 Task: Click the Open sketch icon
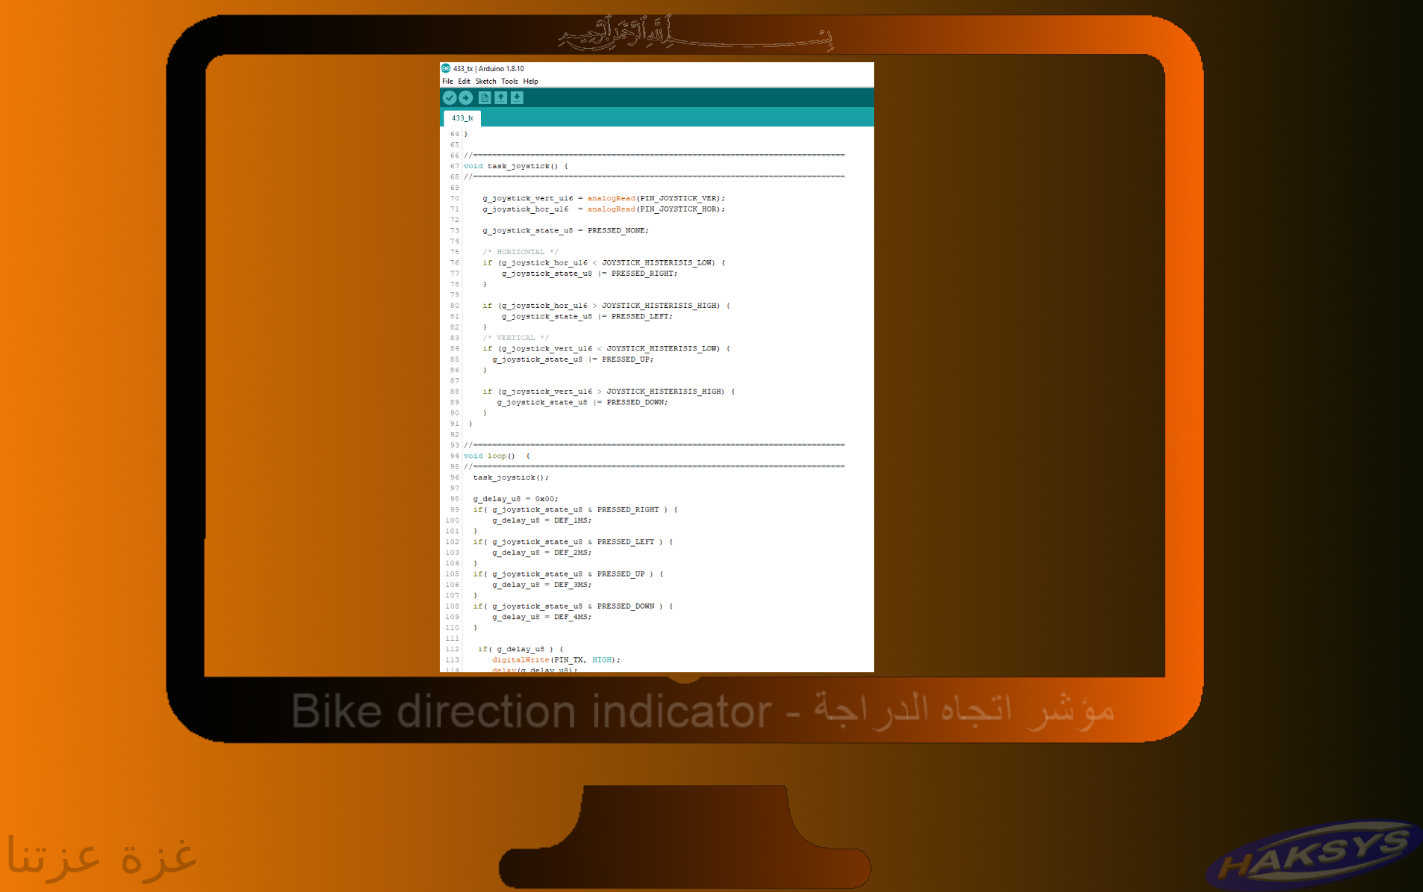500,97
